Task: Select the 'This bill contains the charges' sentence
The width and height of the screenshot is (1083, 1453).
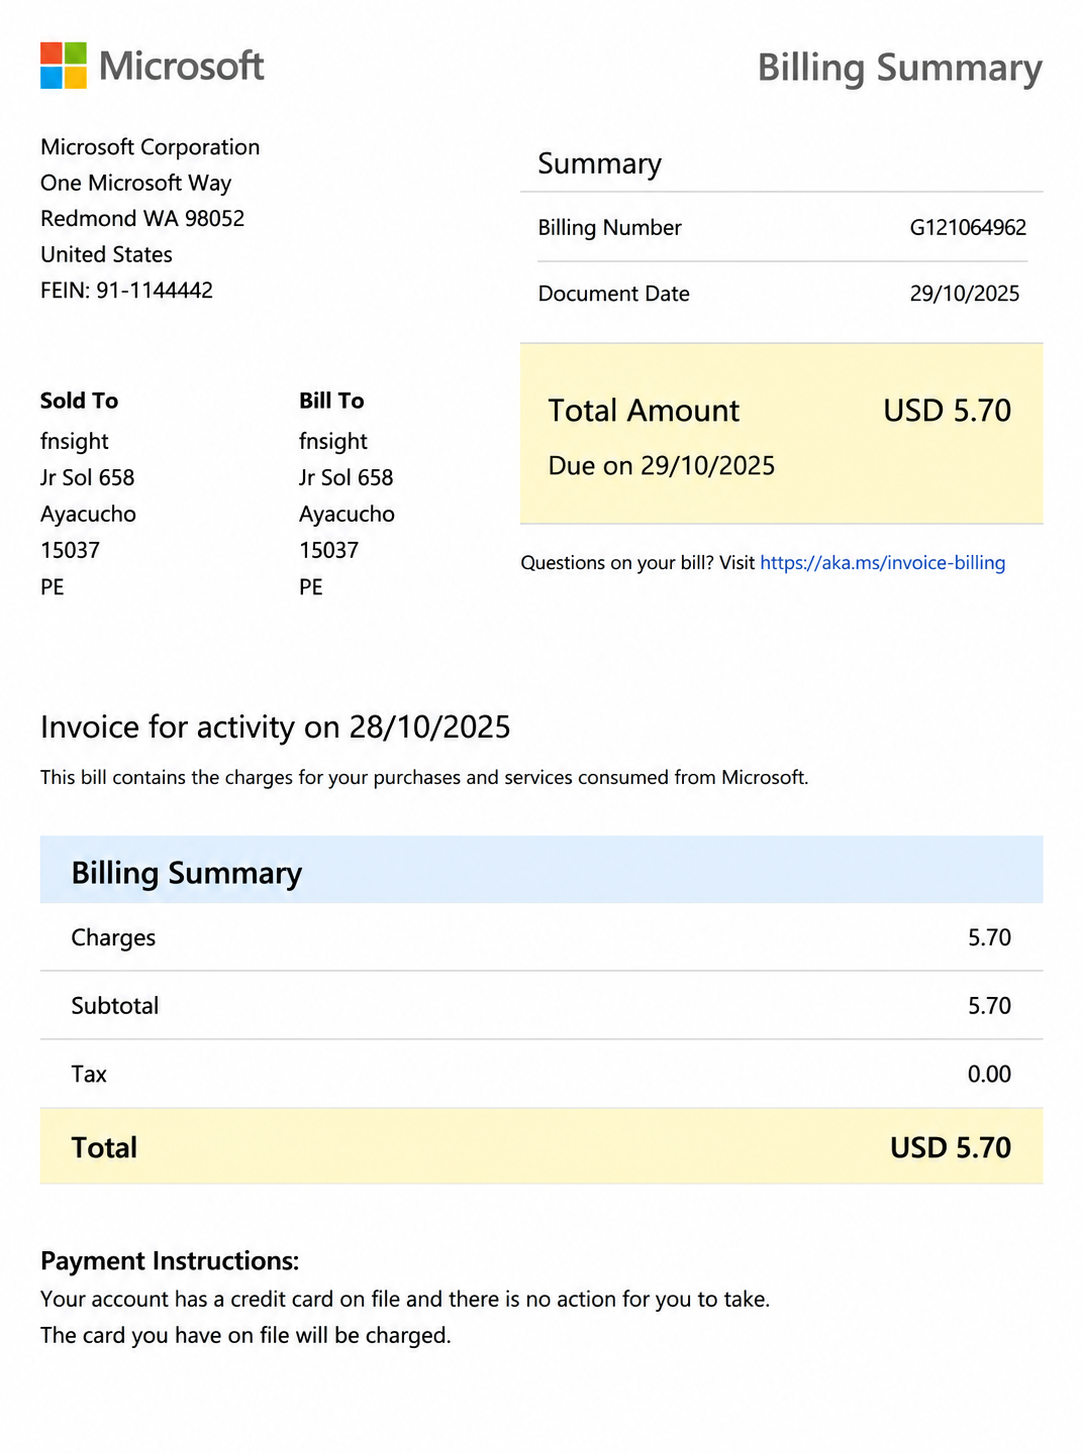Action: (424, 778)
